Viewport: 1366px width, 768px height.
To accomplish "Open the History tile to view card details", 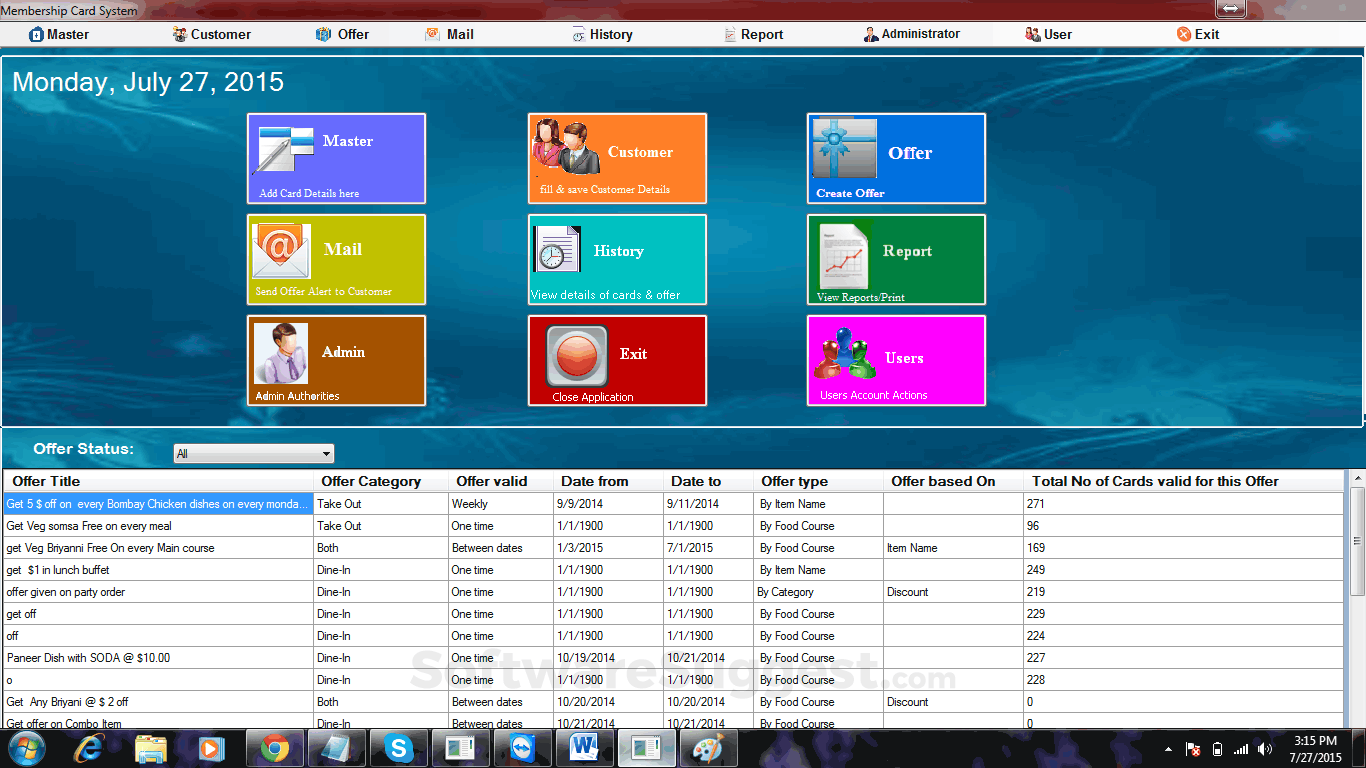I will click(x=616, y=259).
